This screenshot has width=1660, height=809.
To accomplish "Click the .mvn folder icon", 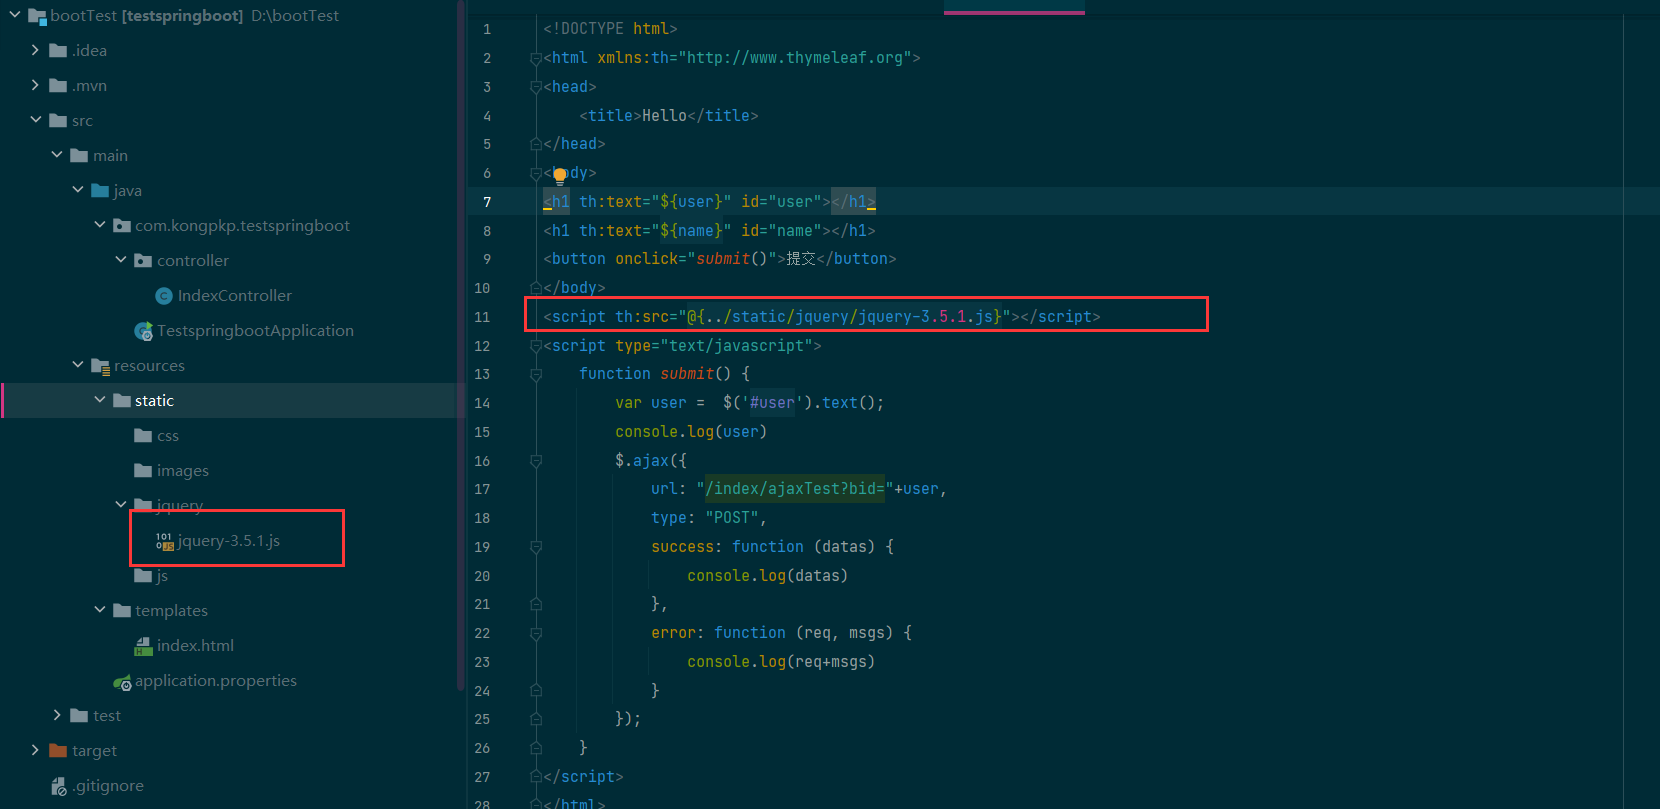I will (x=58, y=86).
